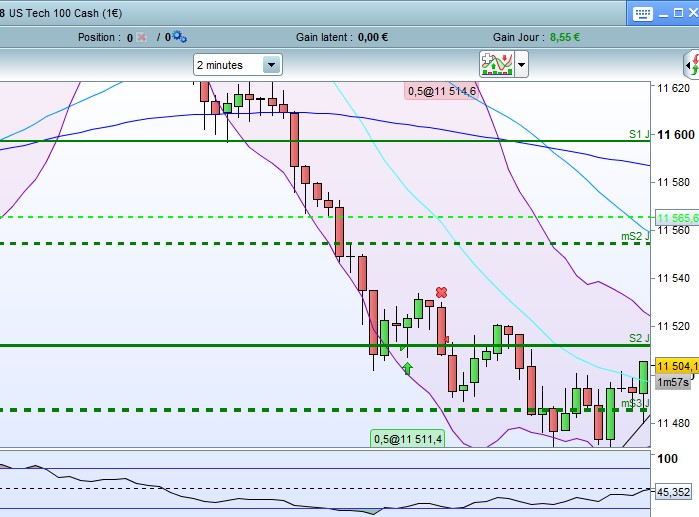Image resolution: width=699 pixels, height=517 pixels.
Task: Click the red cross exit marker on chart
Action: [x=441, y=292]
